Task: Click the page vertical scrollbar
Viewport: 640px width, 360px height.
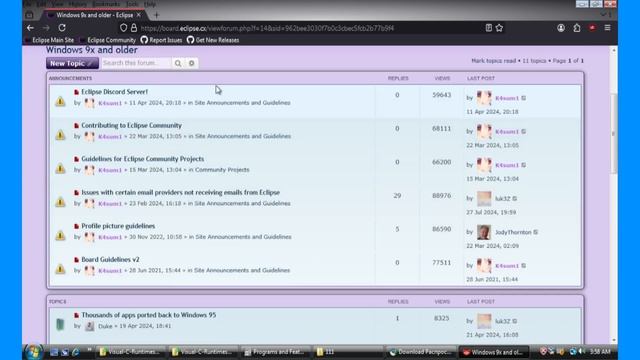Action: coord(613,134)
